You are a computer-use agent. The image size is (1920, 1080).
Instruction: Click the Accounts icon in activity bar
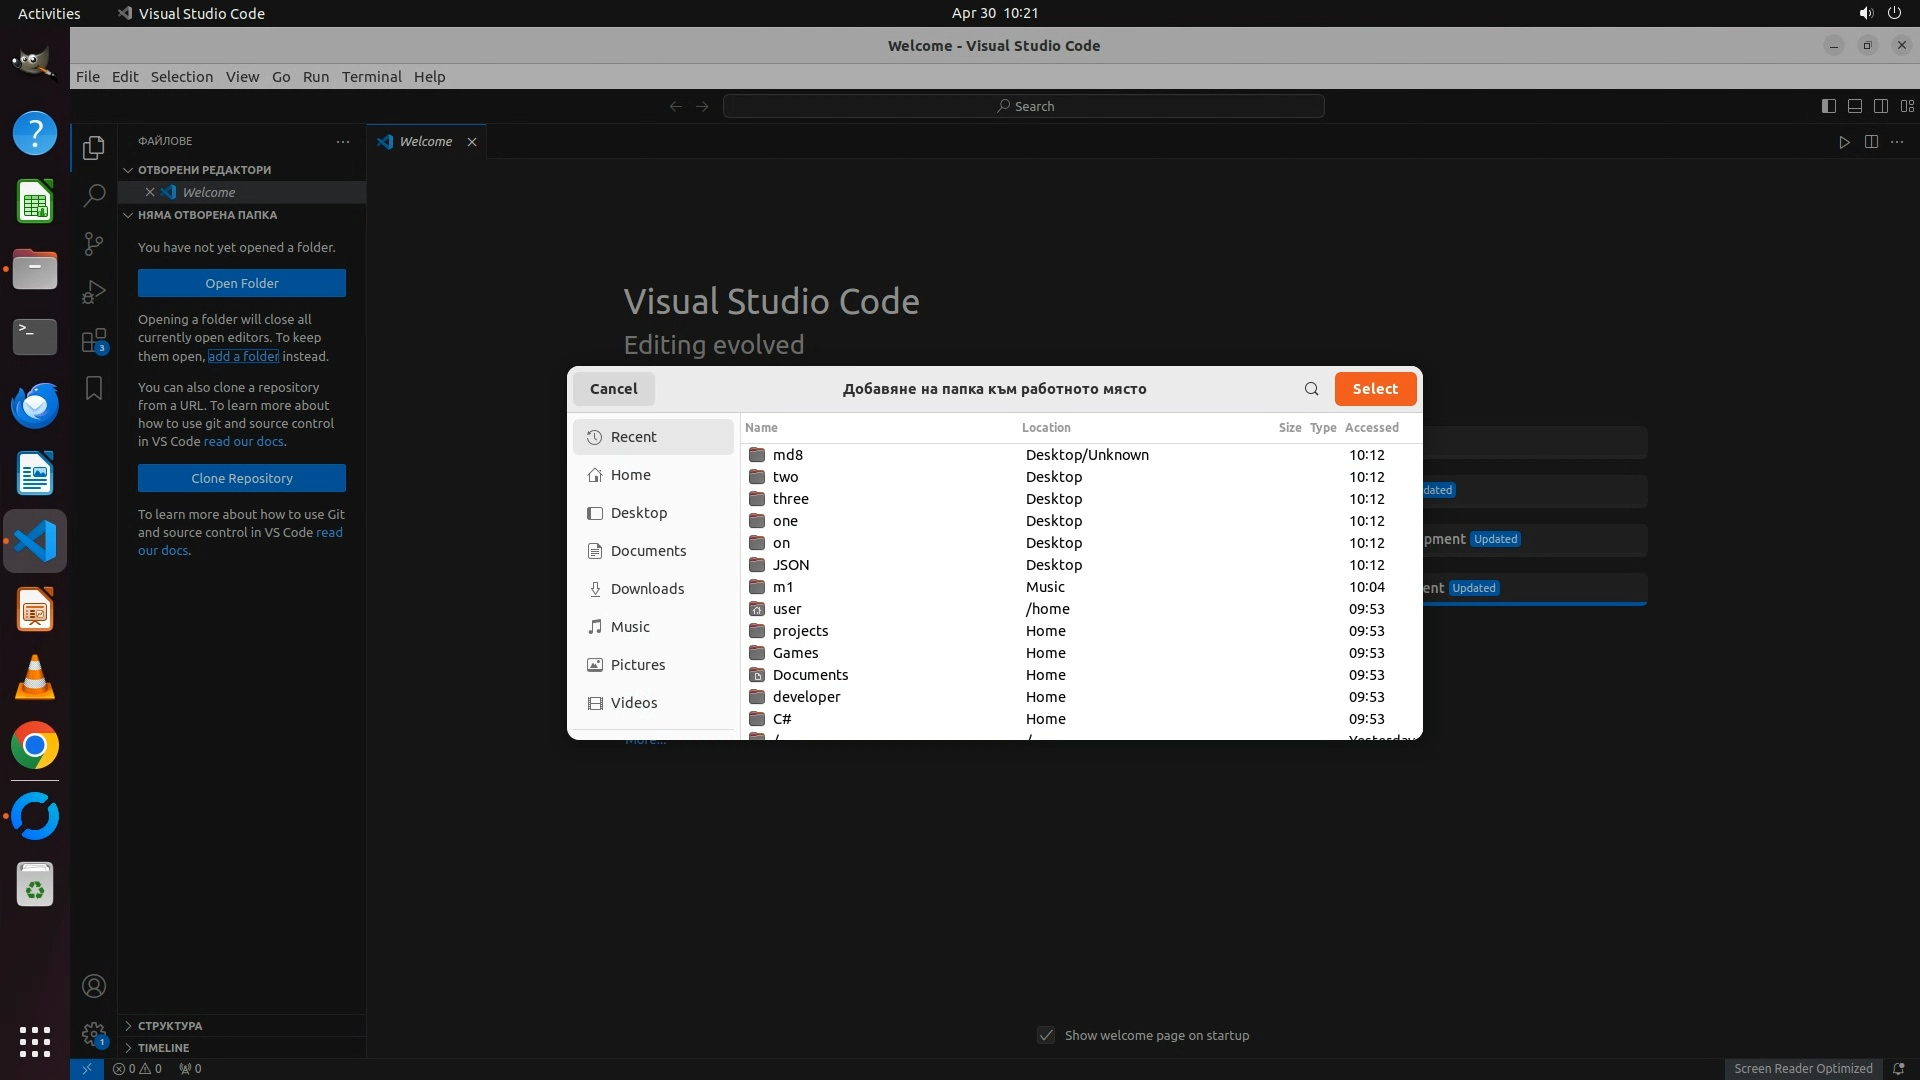94,986
